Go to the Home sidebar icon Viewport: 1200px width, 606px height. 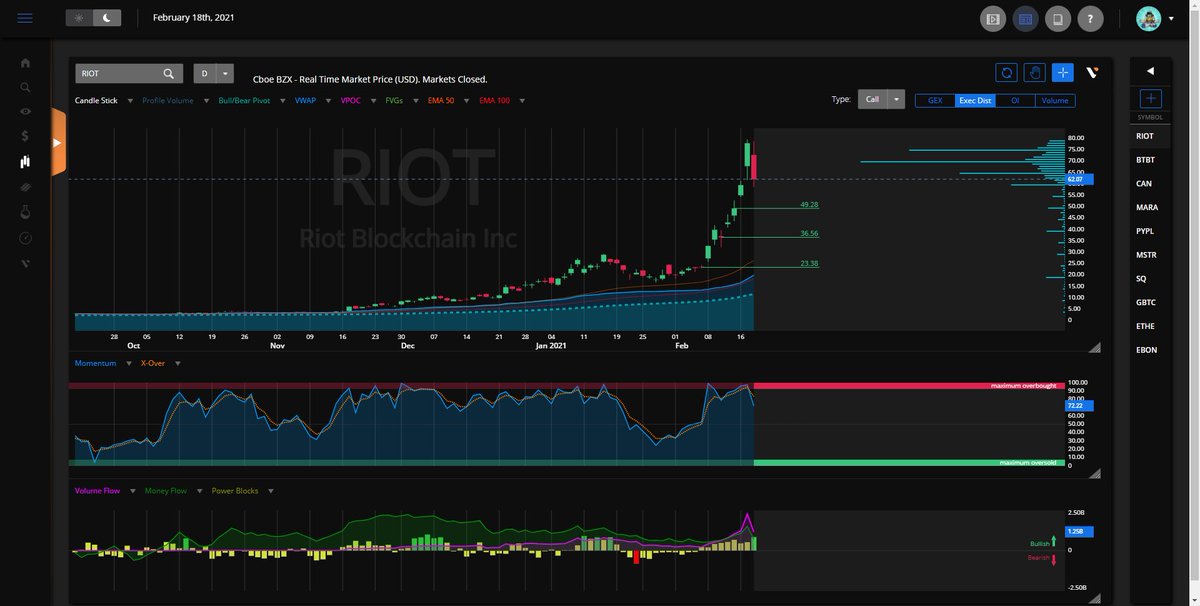pyautogui.click(x=25, y=63)
